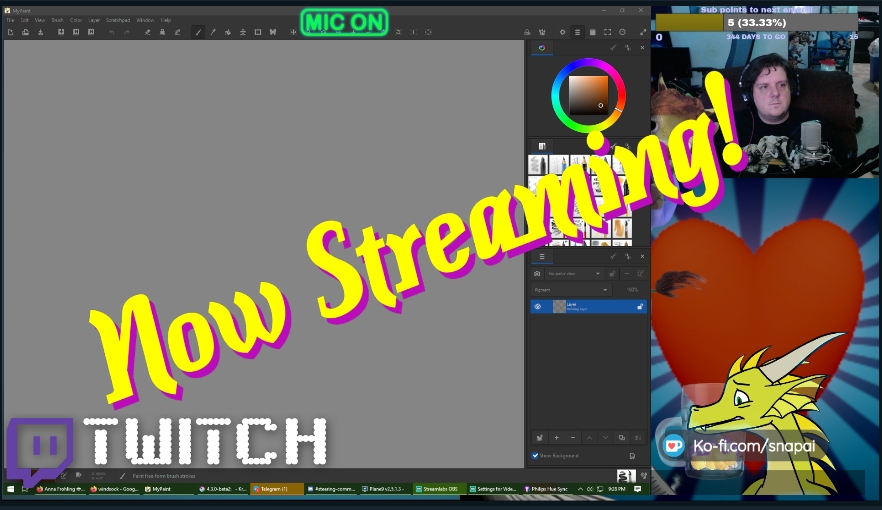Screen dimensions: 882x510
Task: Activate the Edit Frame tool
Action: [x=258, y=32]
